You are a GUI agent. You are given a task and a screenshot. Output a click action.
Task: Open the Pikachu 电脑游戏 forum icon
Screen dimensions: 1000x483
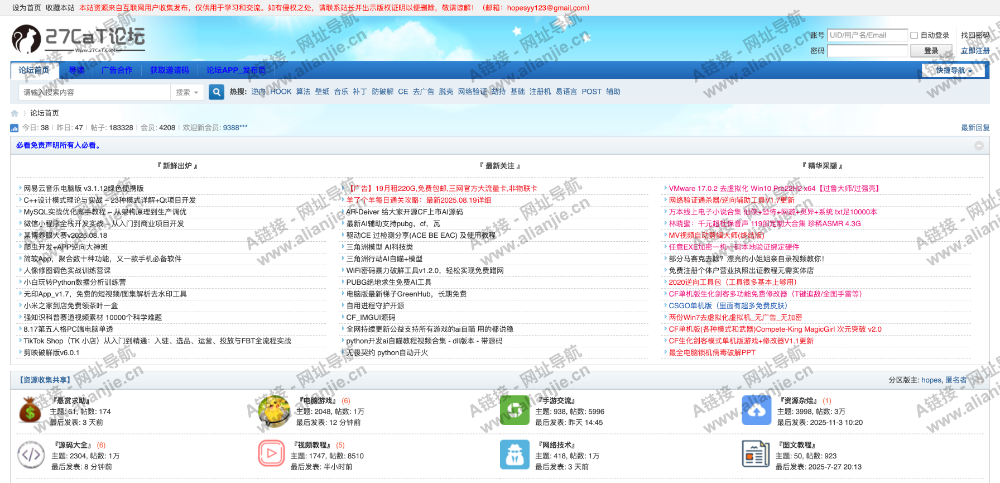(x=274, y=410)
